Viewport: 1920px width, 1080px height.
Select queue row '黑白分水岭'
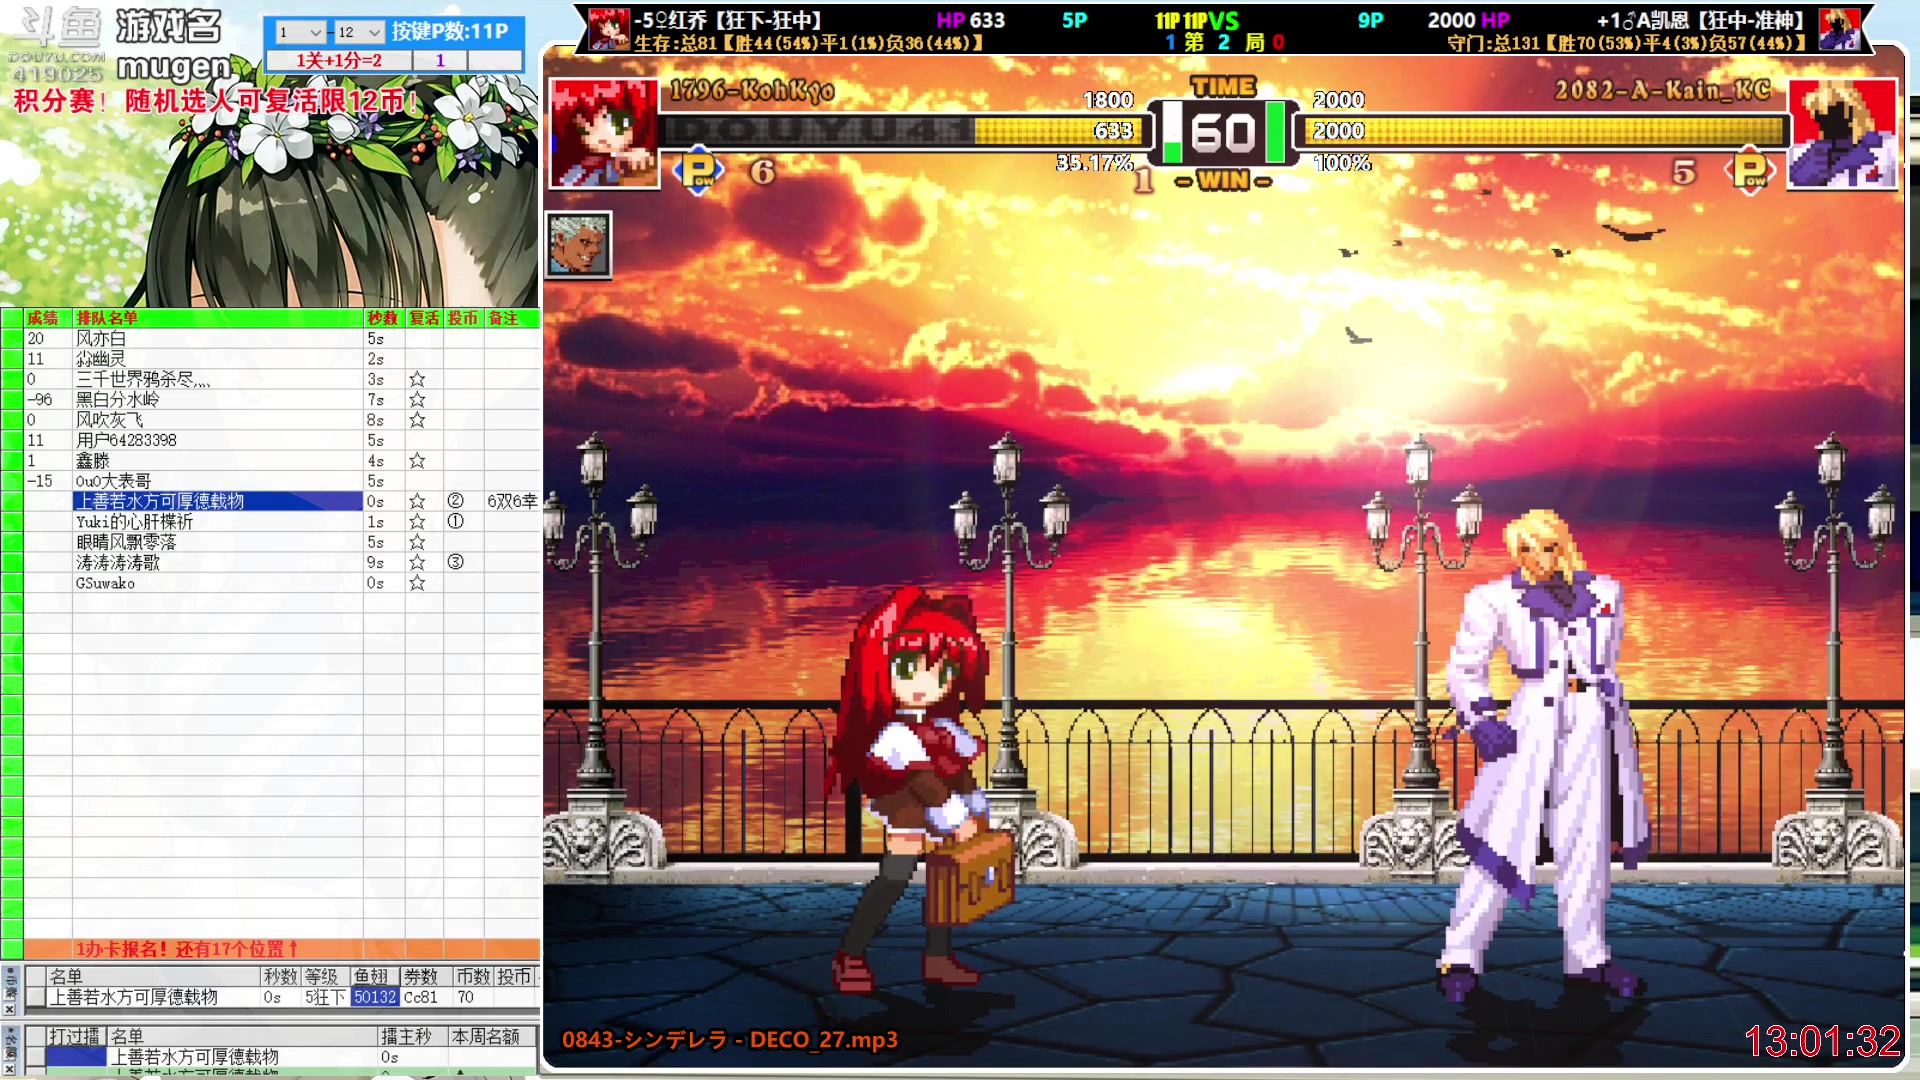tap(218, 400)
